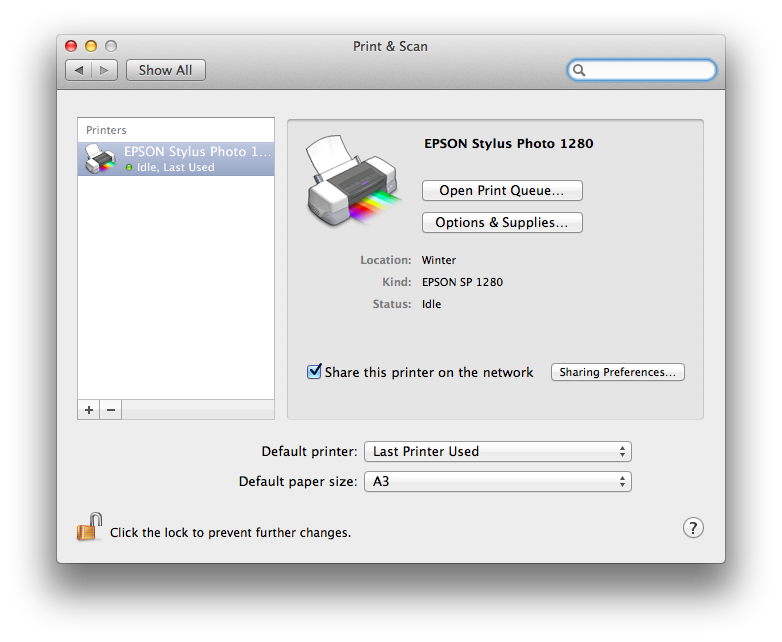The image size is (782, 642).
Task: Open Sharing Preferences
Action: pos(617,372)
